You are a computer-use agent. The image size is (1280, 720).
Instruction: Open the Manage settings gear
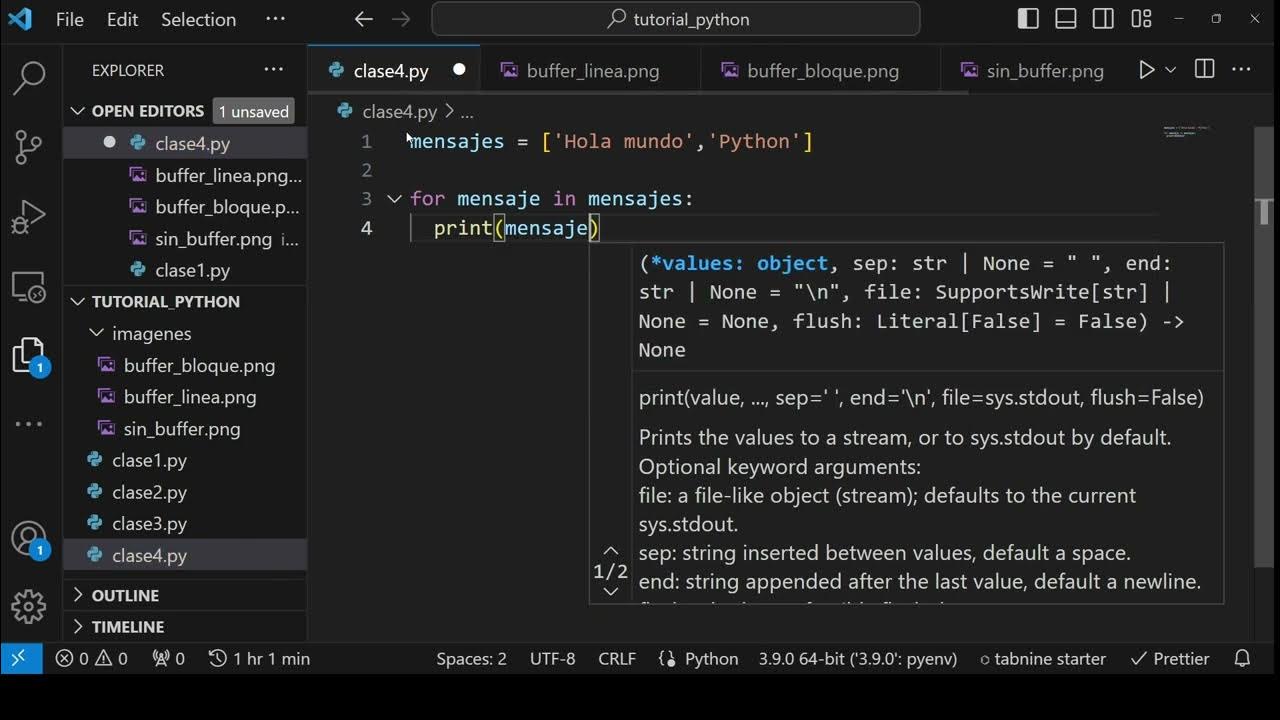pyautogui.click(x=29, y=607)
